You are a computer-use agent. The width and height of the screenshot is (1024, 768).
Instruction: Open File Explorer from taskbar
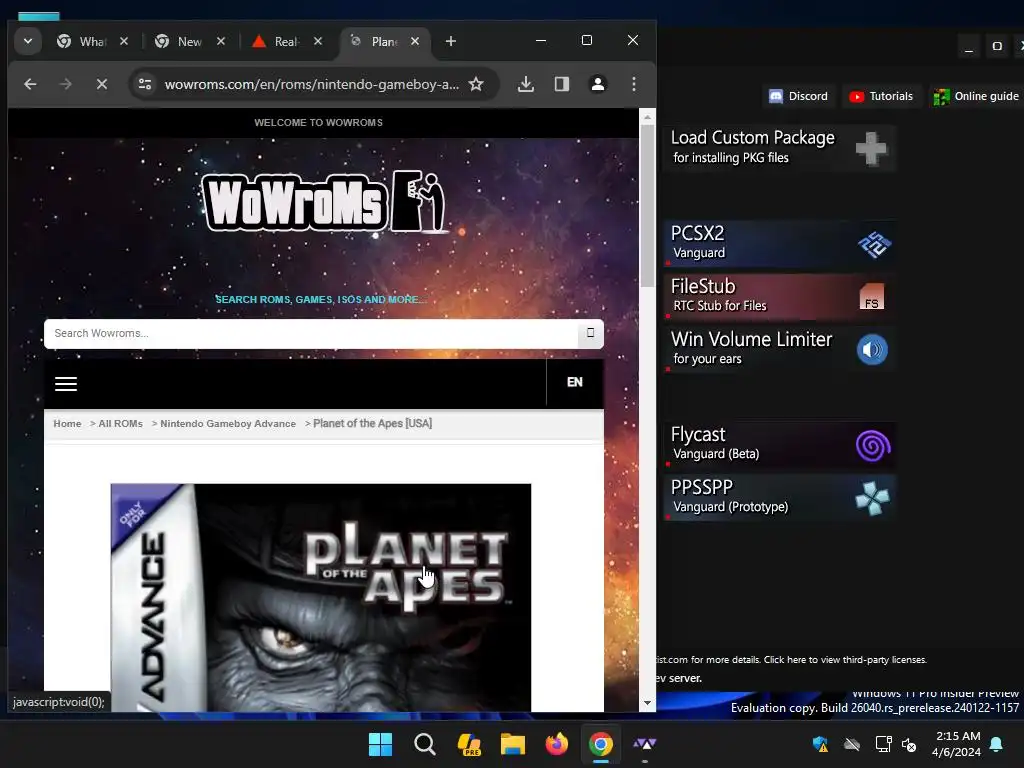(513, 744)
